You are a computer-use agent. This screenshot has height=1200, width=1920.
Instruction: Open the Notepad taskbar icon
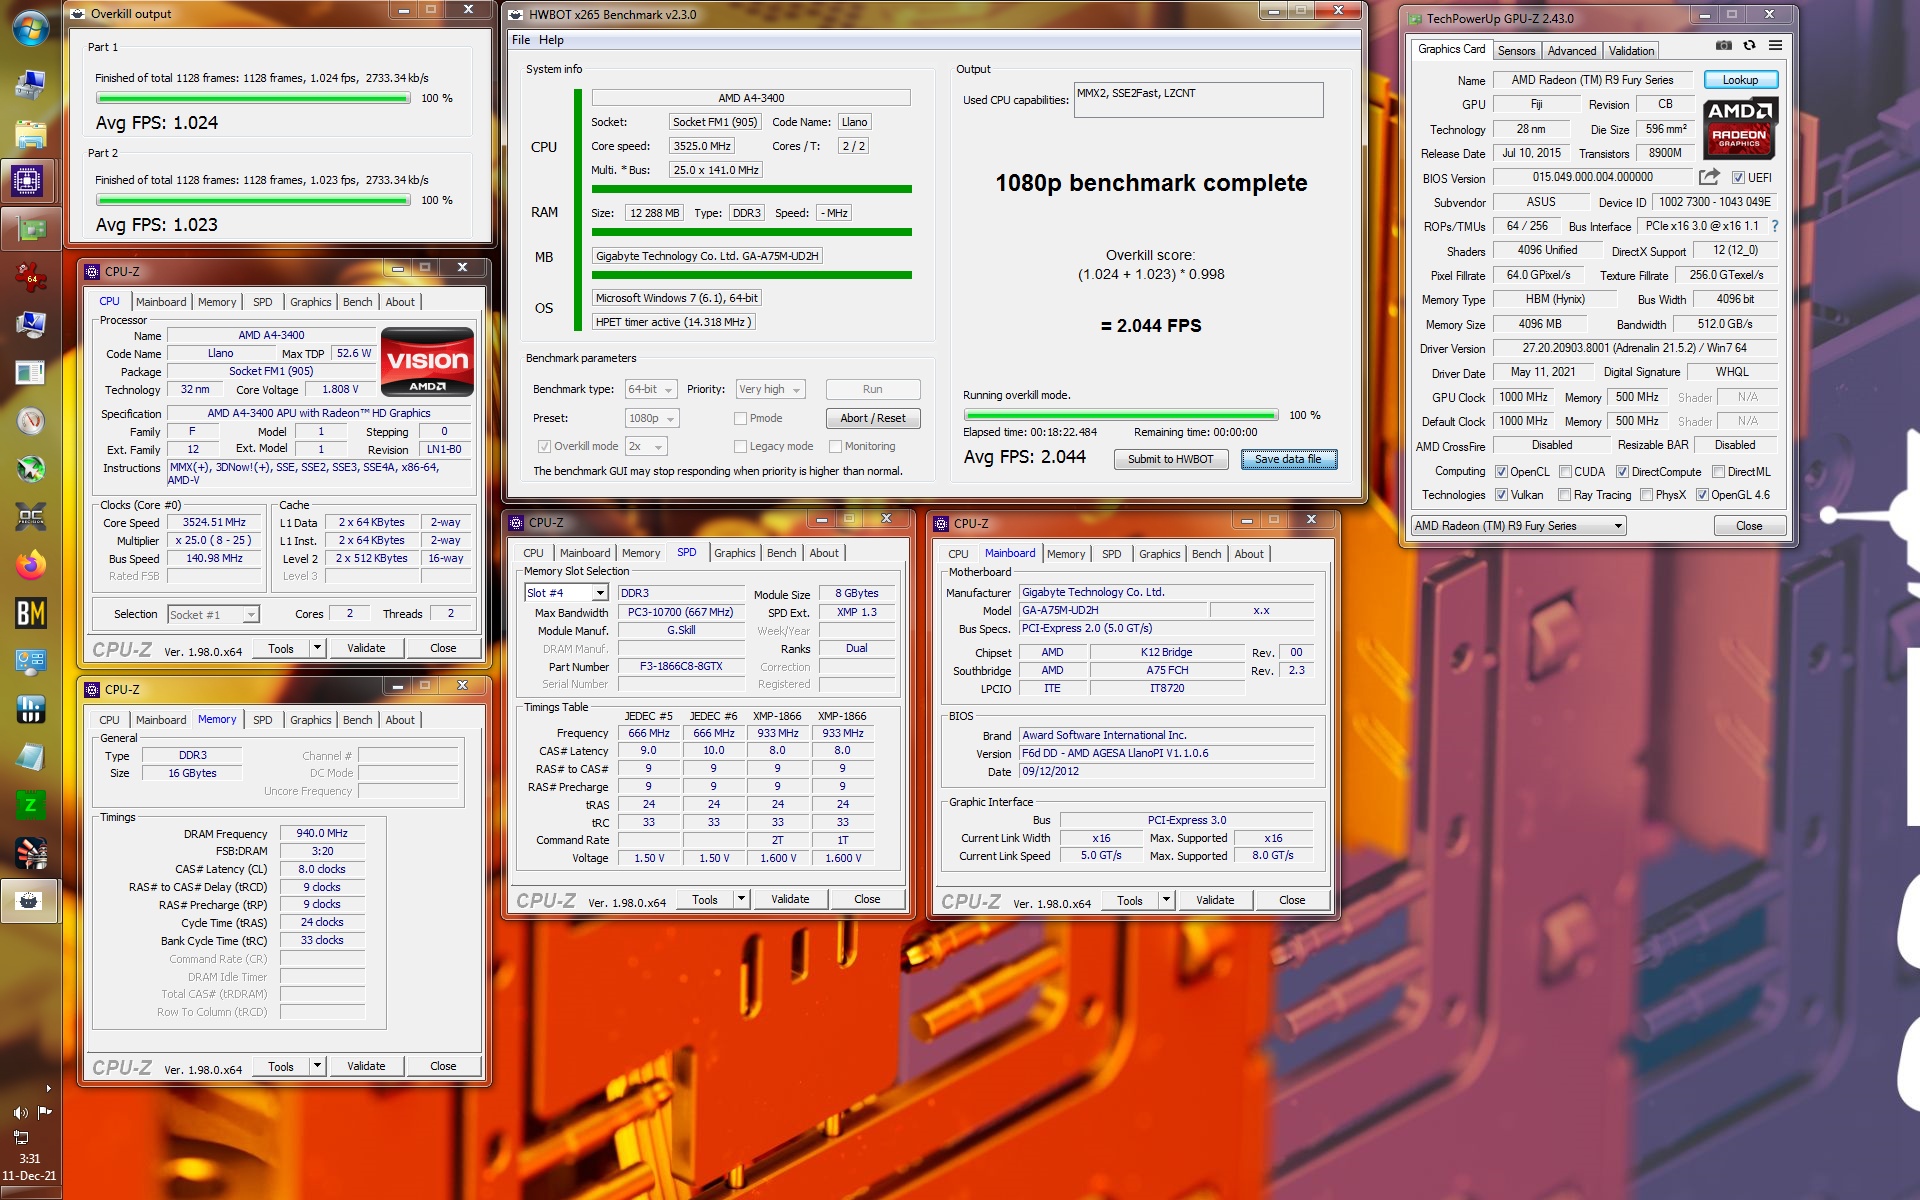[30, 757]
